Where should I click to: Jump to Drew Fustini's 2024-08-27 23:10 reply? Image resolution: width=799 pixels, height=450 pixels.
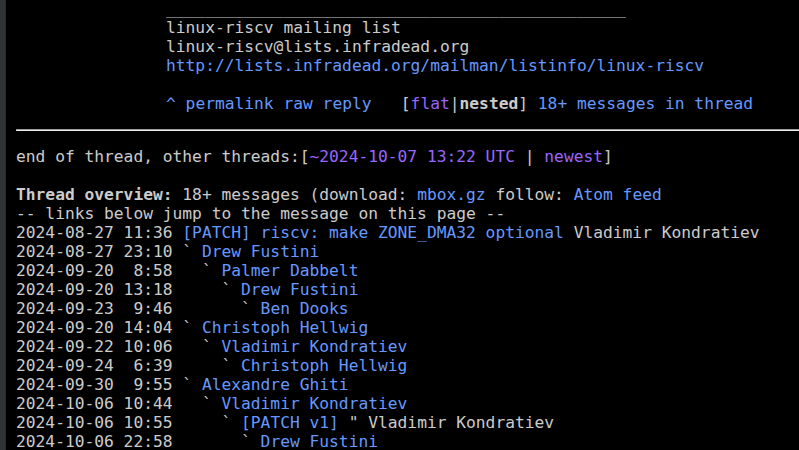point(260,252)
